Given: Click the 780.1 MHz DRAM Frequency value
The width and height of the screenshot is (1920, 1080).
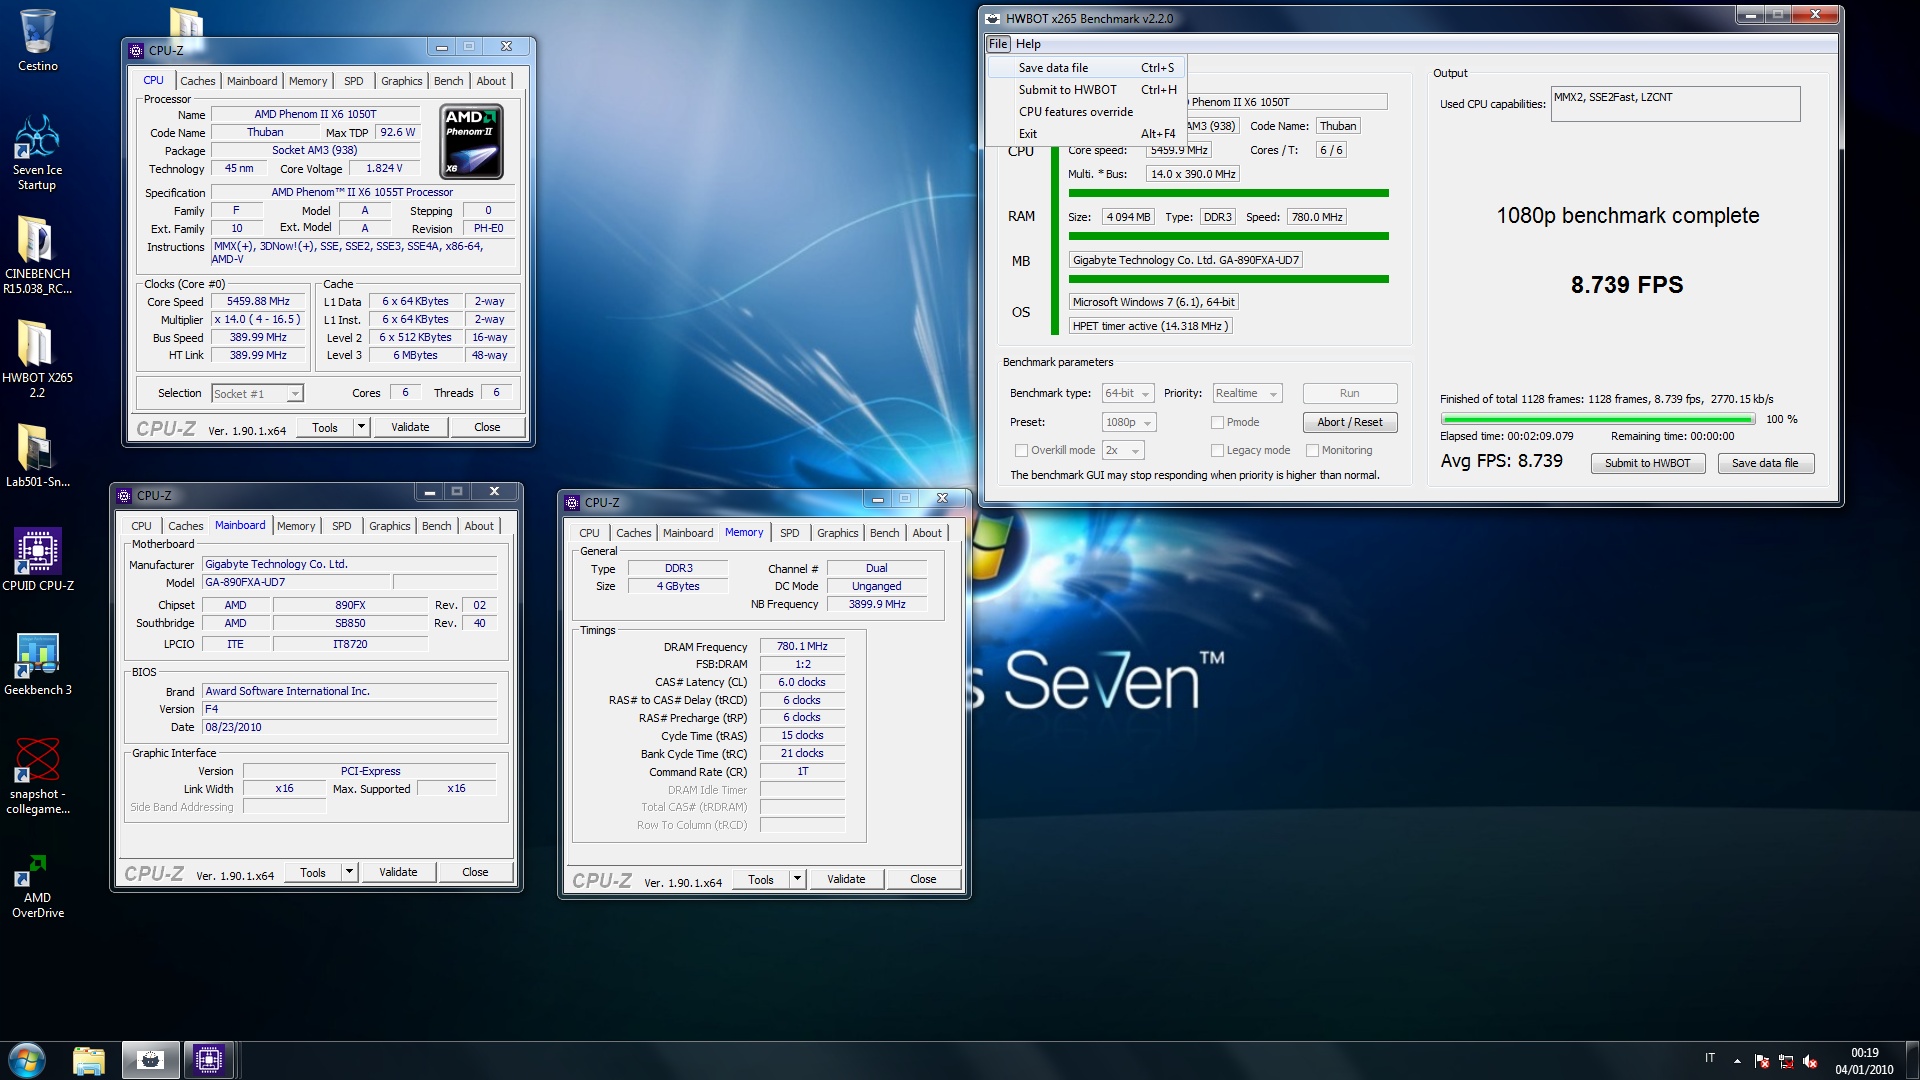Looking at the screenshot, I should pyautogui.click(x=802, y=646).
